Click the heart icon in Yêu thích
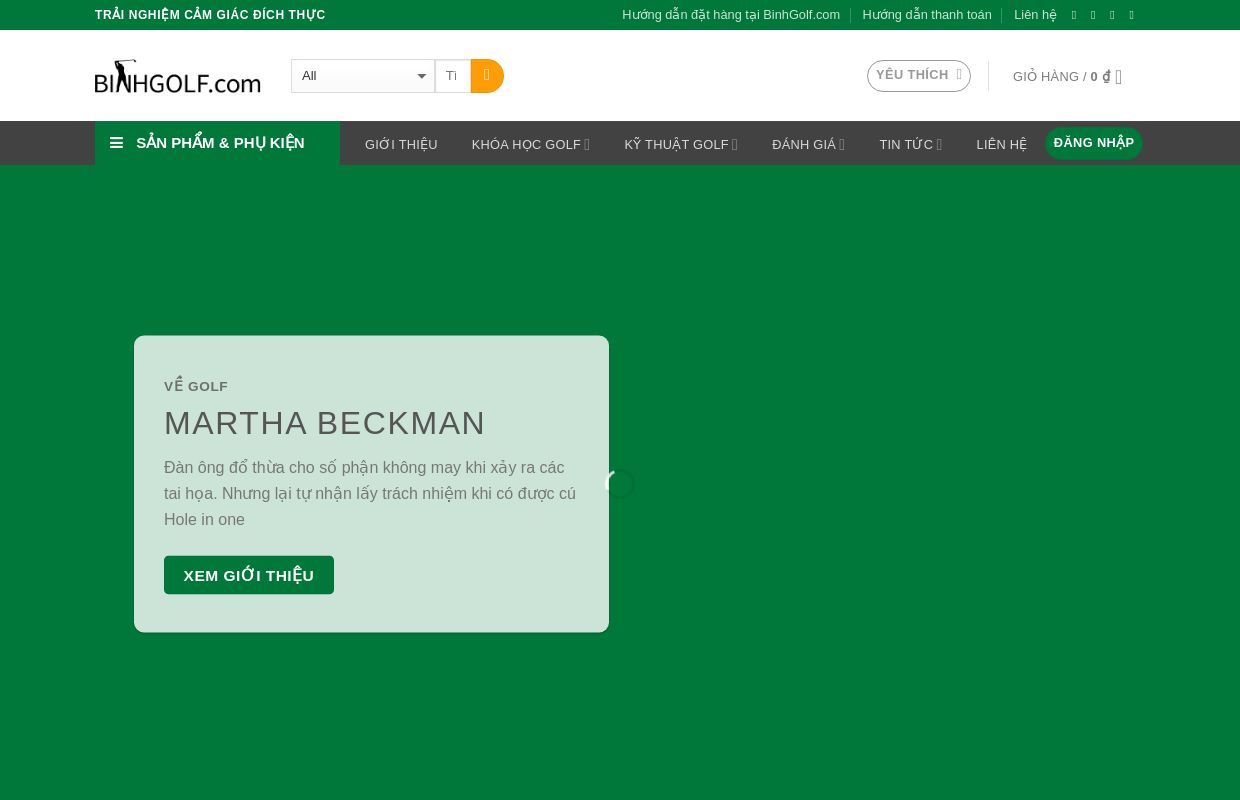 pos(959,75)
